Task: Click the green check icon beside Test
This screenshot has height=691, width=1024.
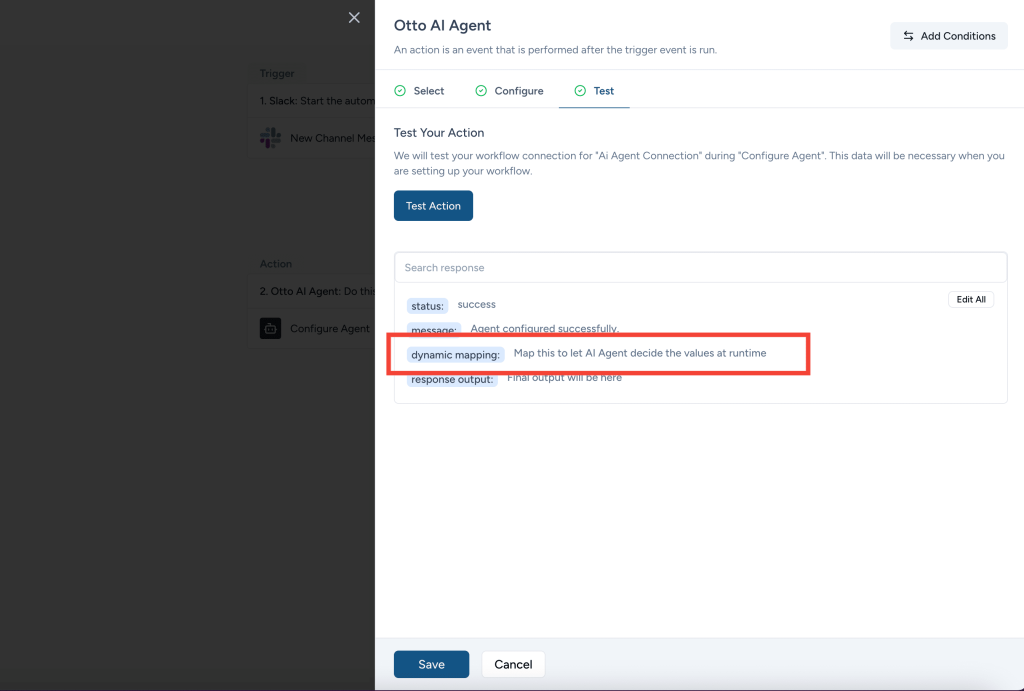Action: (x=580, y=91)
